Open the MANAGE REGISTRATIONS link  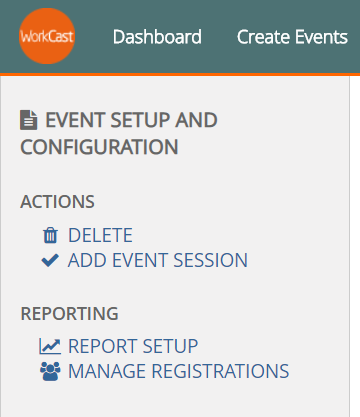click(178, 371)
